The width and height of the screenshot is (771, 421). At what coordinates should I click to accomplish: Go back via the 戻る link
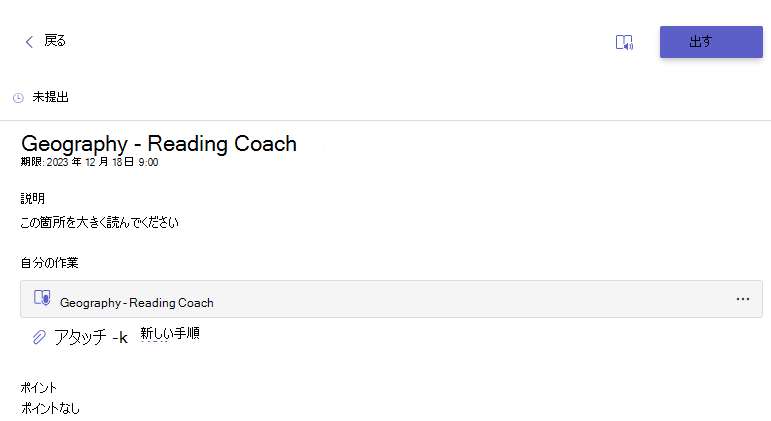tap(55, 41)
